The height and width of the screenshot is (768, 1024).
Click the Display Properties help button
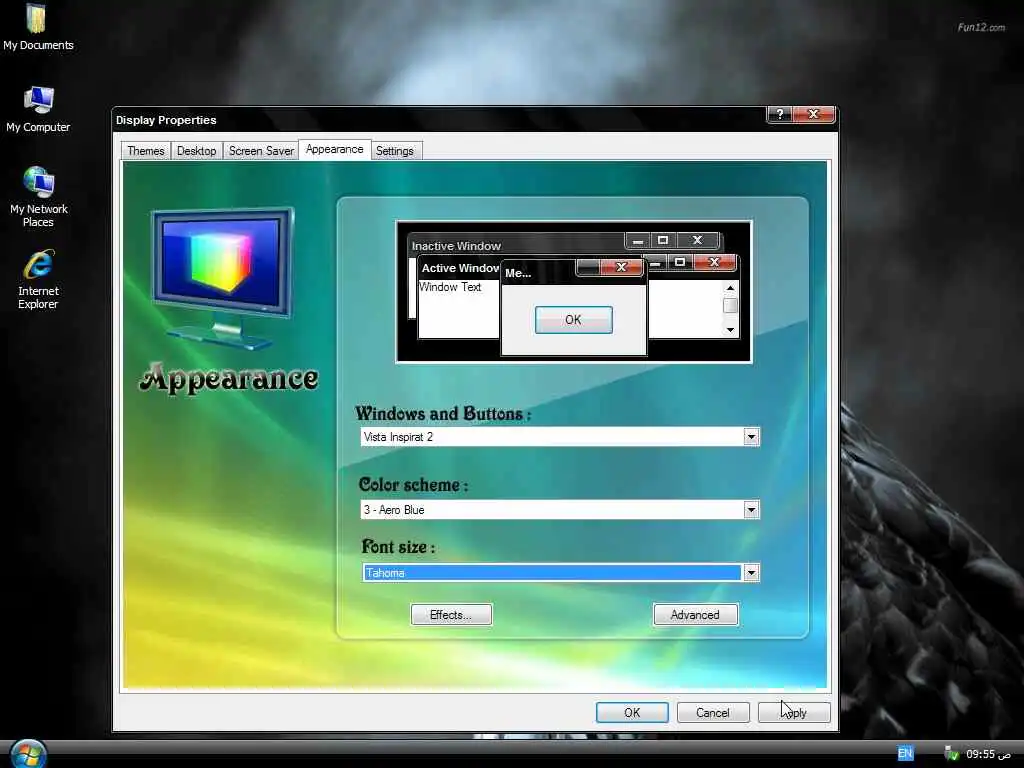[x=780, y=114]
